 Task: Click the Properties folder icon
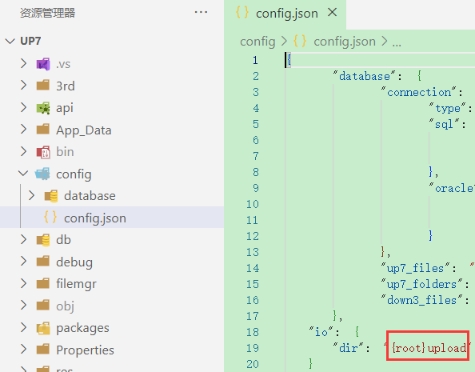click(x=43, y=349)
